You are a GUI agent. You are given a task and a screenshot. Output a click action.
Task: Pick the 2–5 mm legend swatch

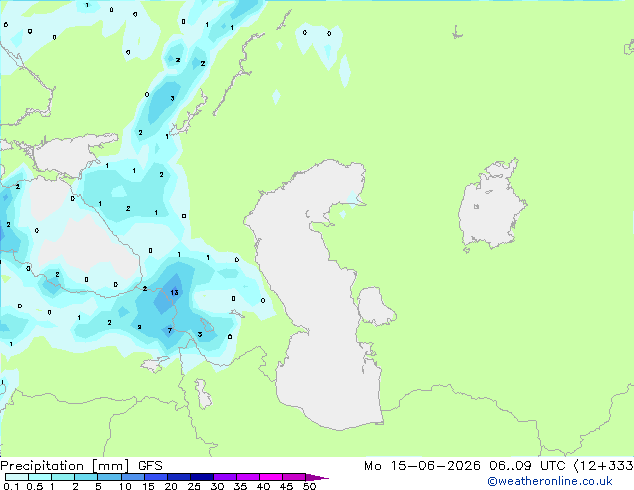pyautogui.click(x=86, y=477)
